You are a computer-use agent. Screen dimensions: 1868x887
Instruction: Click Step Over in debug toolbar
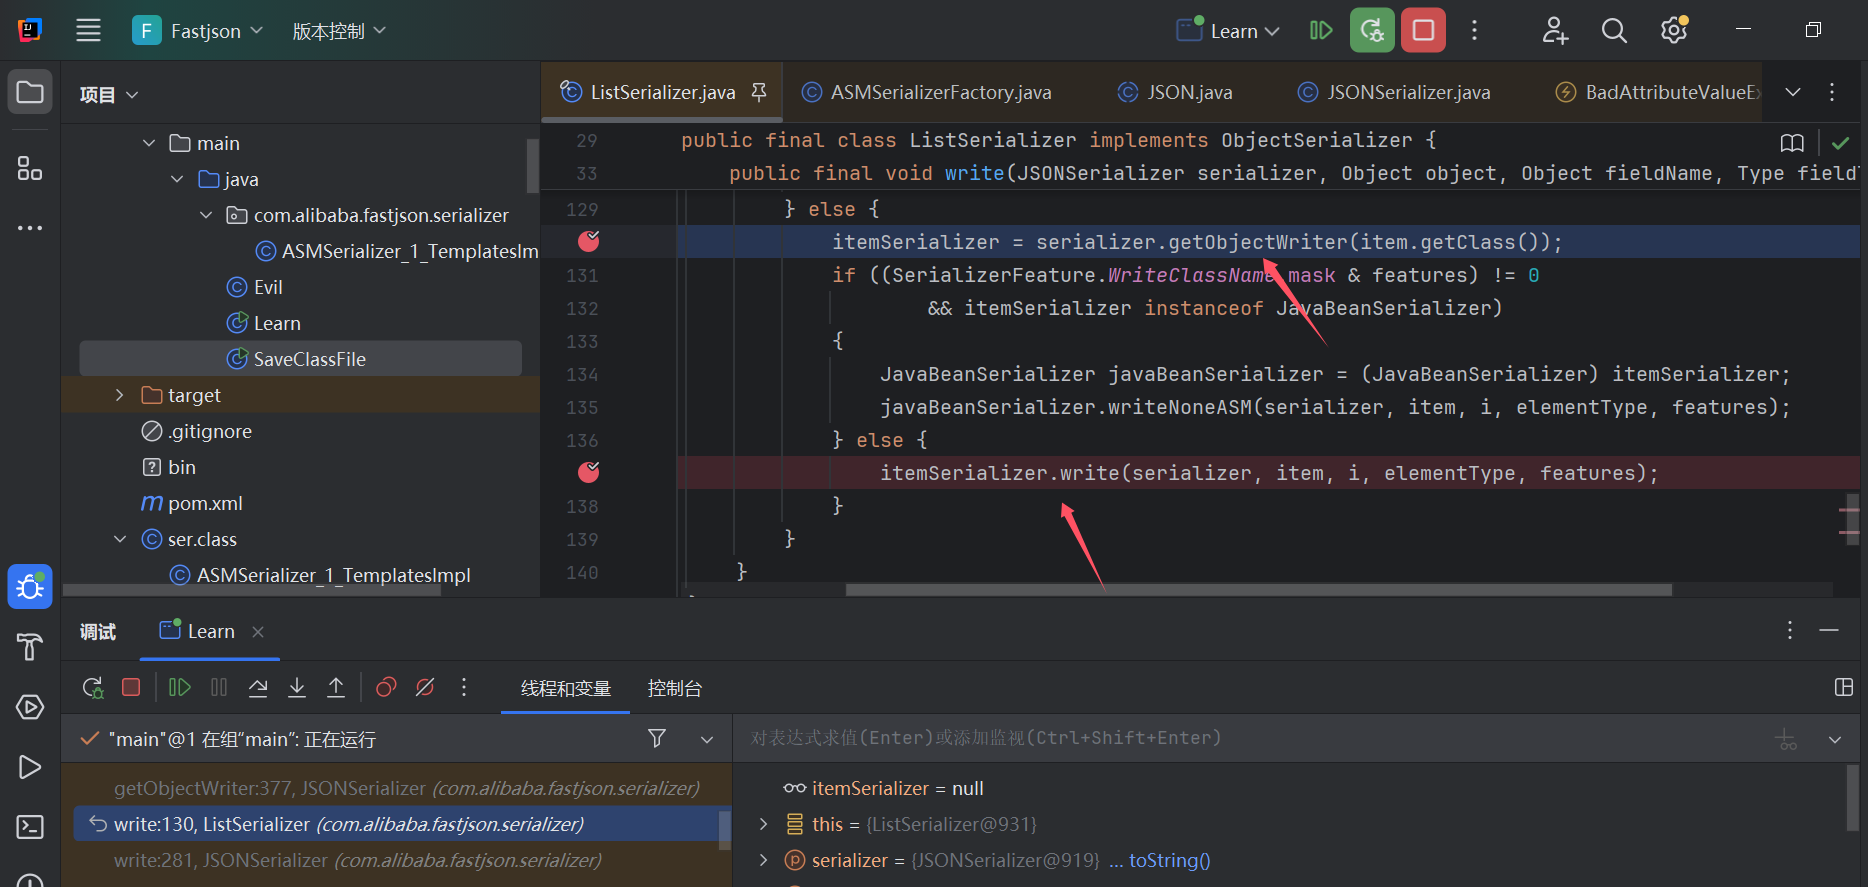pyautogui.click(x=258, y=687)
